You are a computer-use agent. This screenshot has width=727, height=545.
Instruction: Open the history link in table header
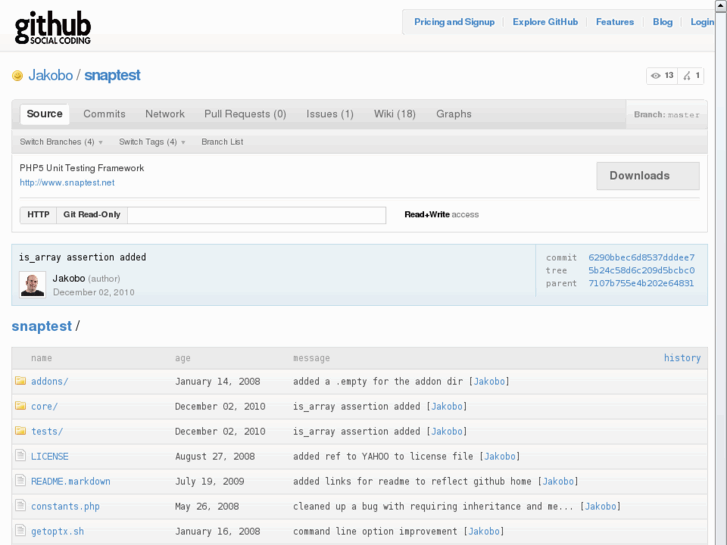pos(682,358)
